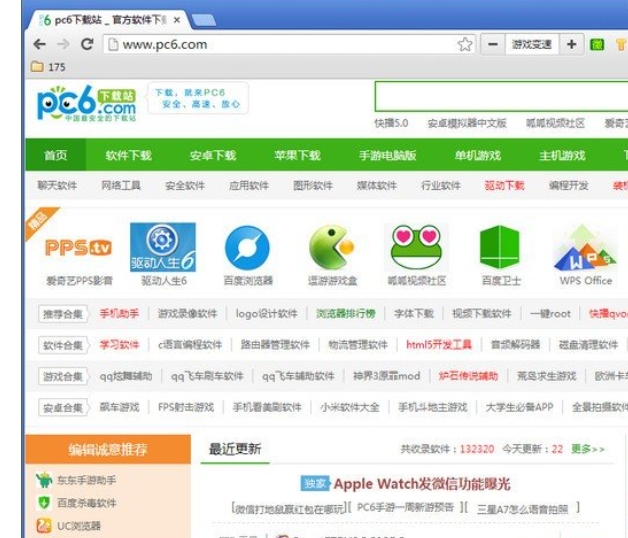Close the pc6下载站 browser tab
Screen dimensions: 628x538
177,20
